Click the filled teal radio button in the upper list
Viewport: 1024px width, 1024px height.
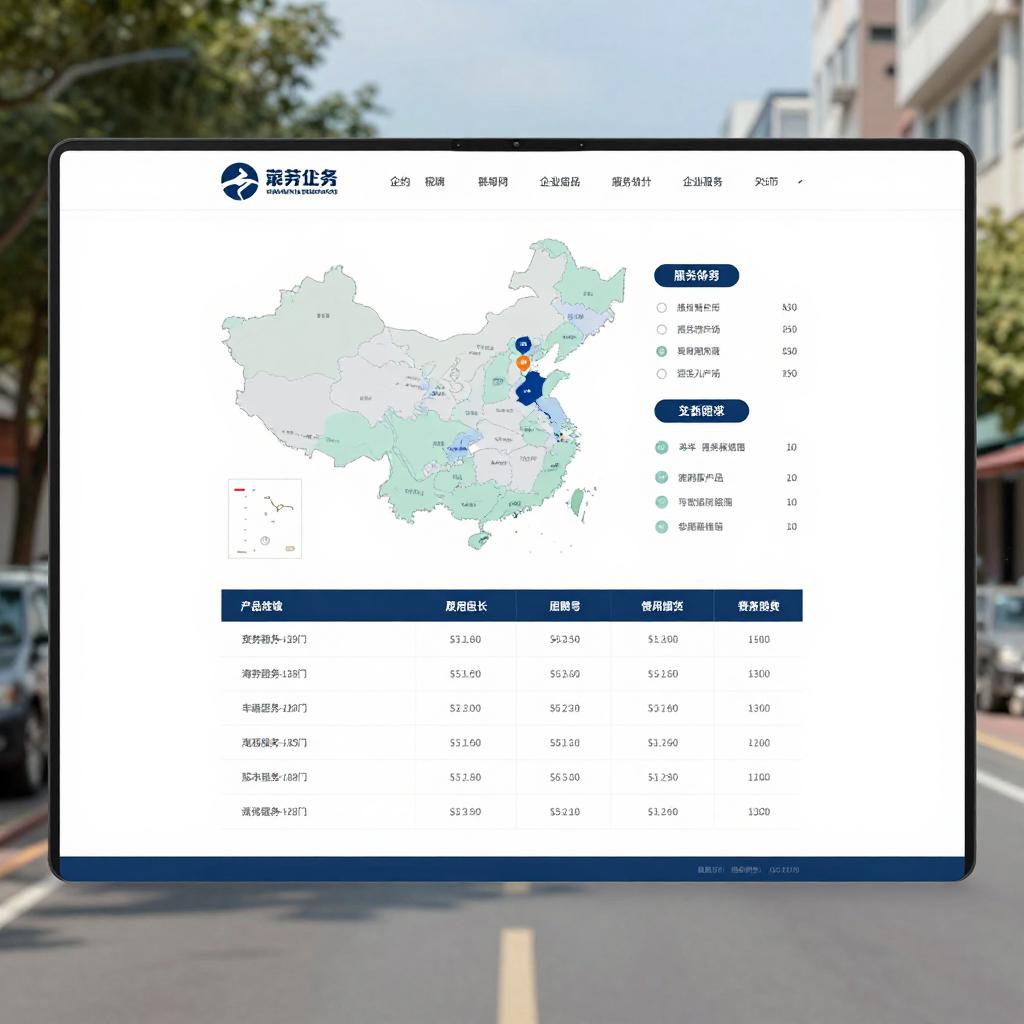[x=662, y=351]
